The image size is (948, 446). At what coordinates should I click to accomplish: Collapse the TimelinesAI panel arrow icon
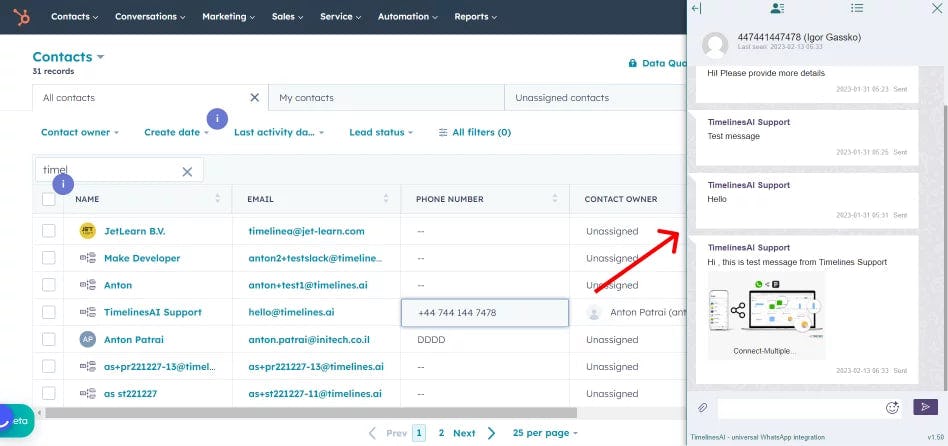pyautogui.click(x=696, y=8)
